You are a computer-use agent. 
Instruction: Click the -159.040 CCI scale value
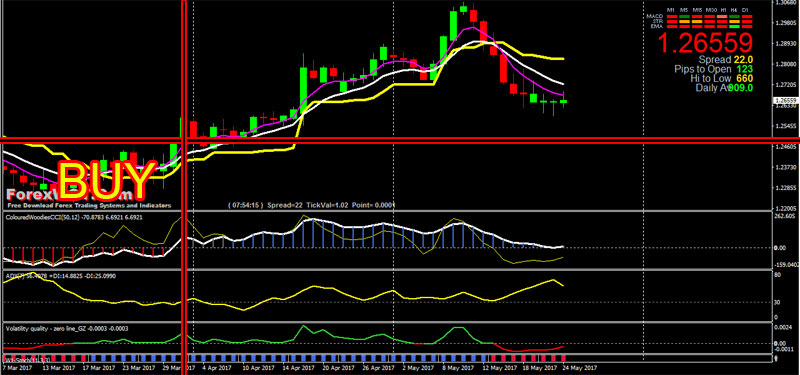786,265
